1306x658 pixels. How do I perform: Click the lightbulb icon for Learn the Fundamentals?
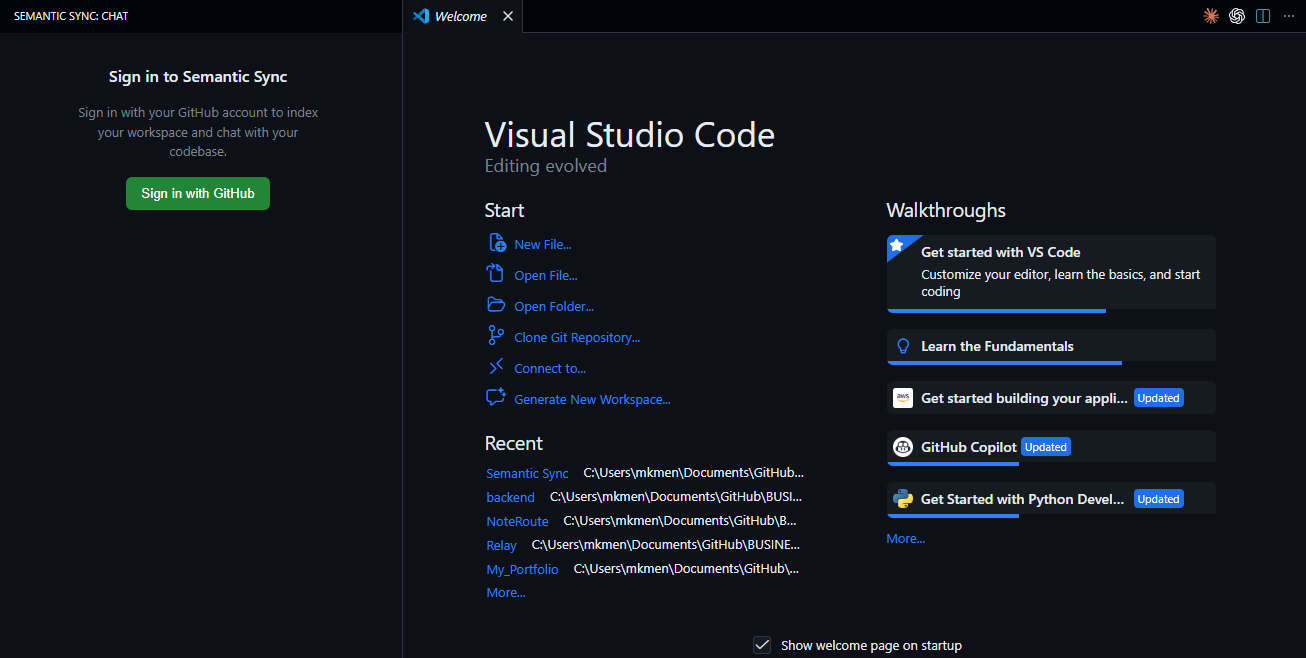[903, 346]
